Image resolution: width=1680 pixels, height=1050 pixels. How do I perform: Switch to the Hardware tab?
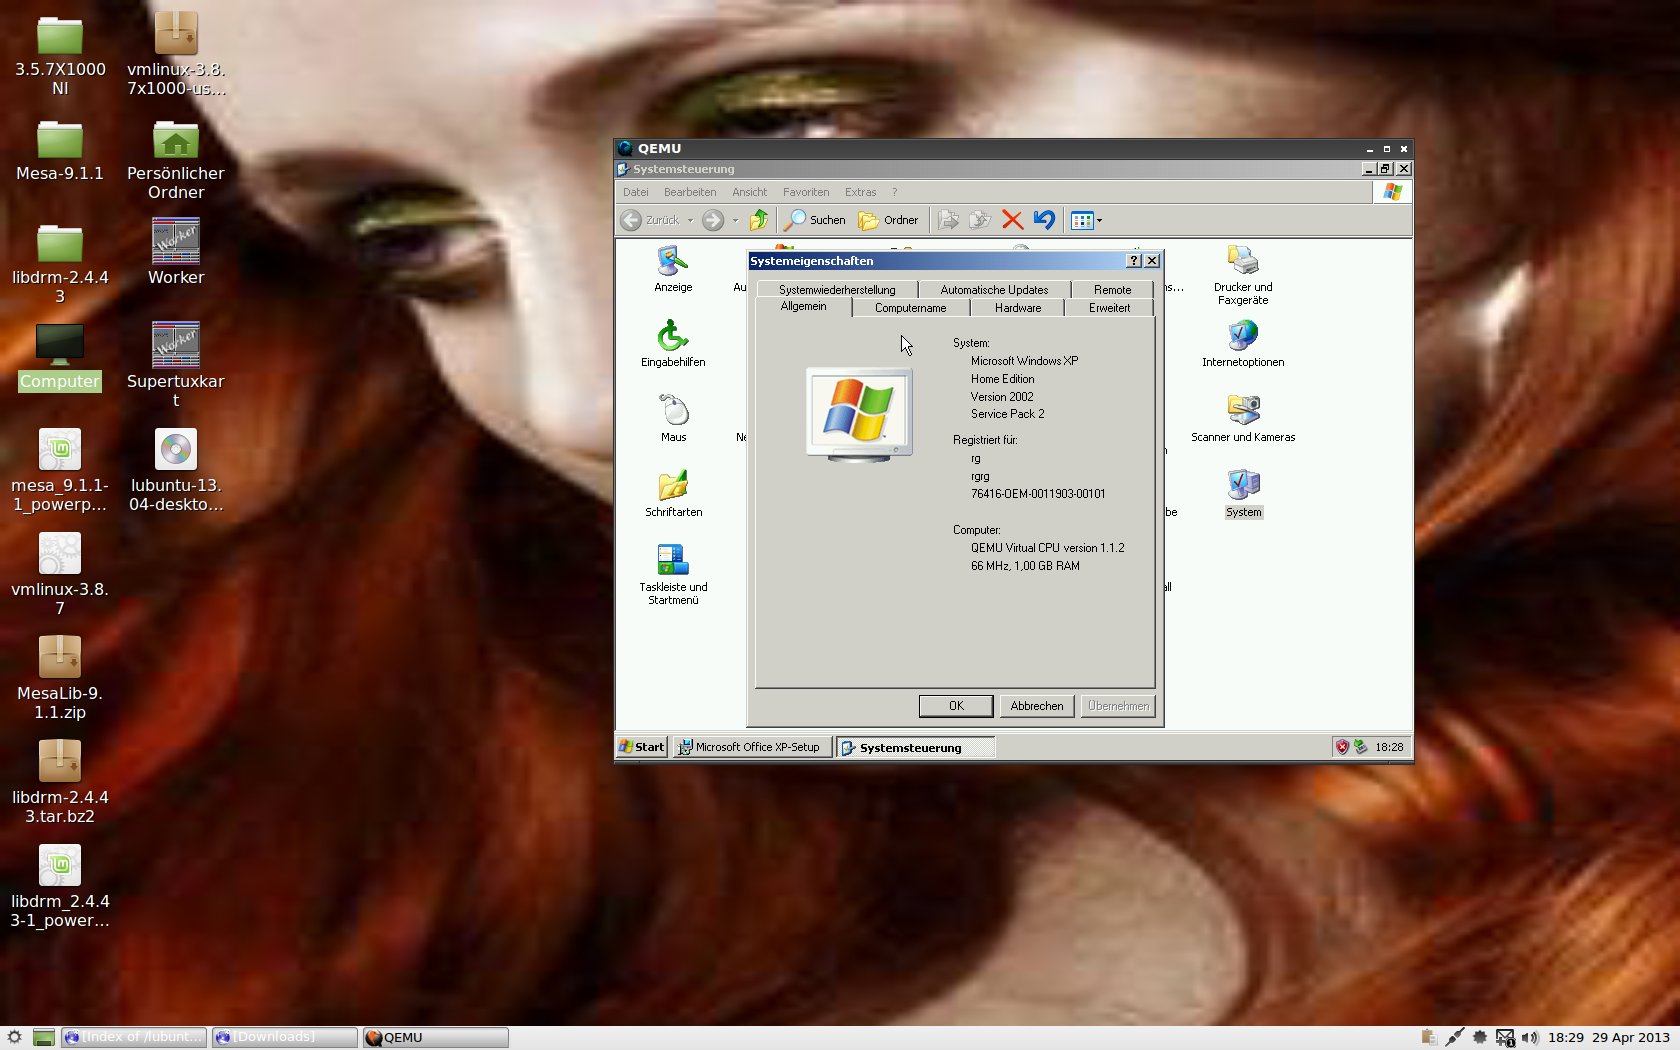point(1017,308)
